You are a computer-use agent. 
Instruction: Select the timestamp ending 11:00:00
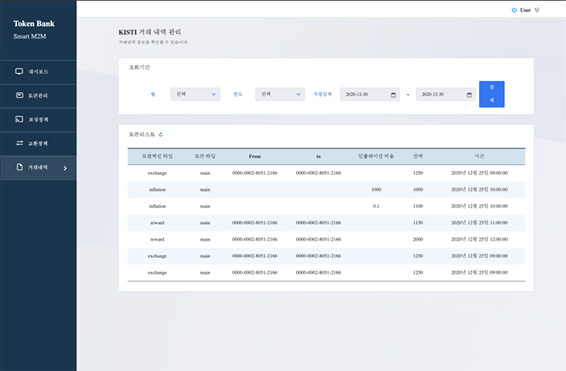pos(479,223)
